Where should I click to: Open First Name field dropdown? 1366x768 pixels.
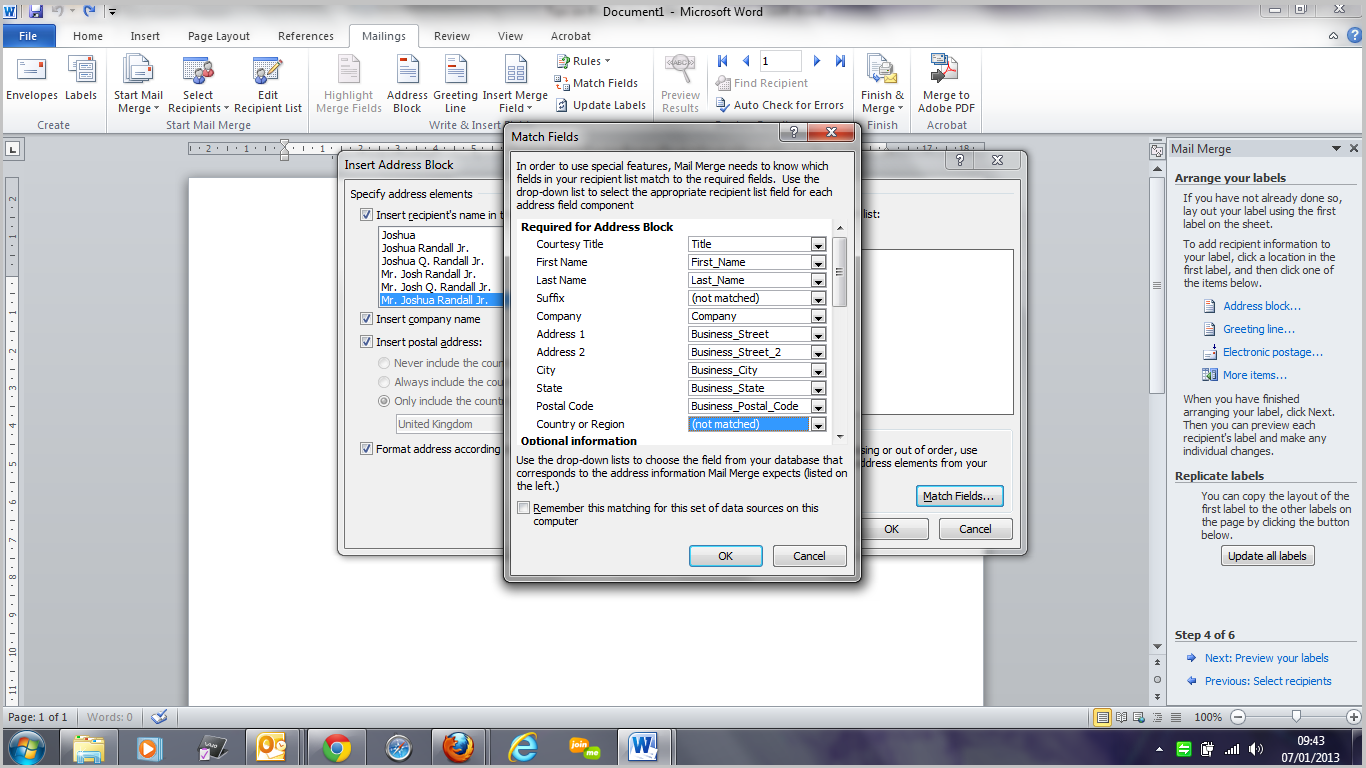(818, 262)
